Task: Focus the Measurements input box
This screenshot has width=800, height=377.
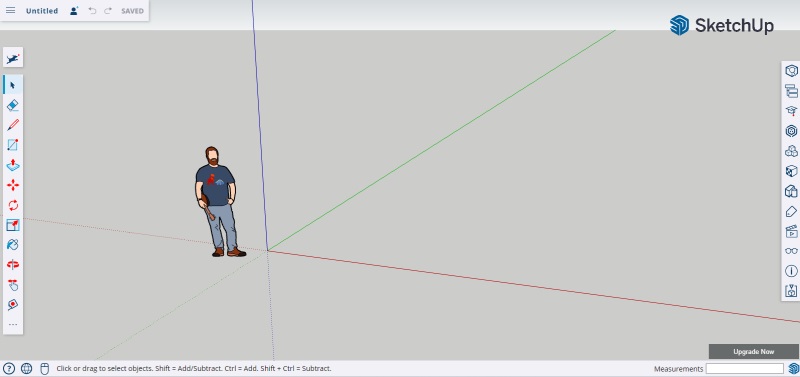Action: point(745,368)
